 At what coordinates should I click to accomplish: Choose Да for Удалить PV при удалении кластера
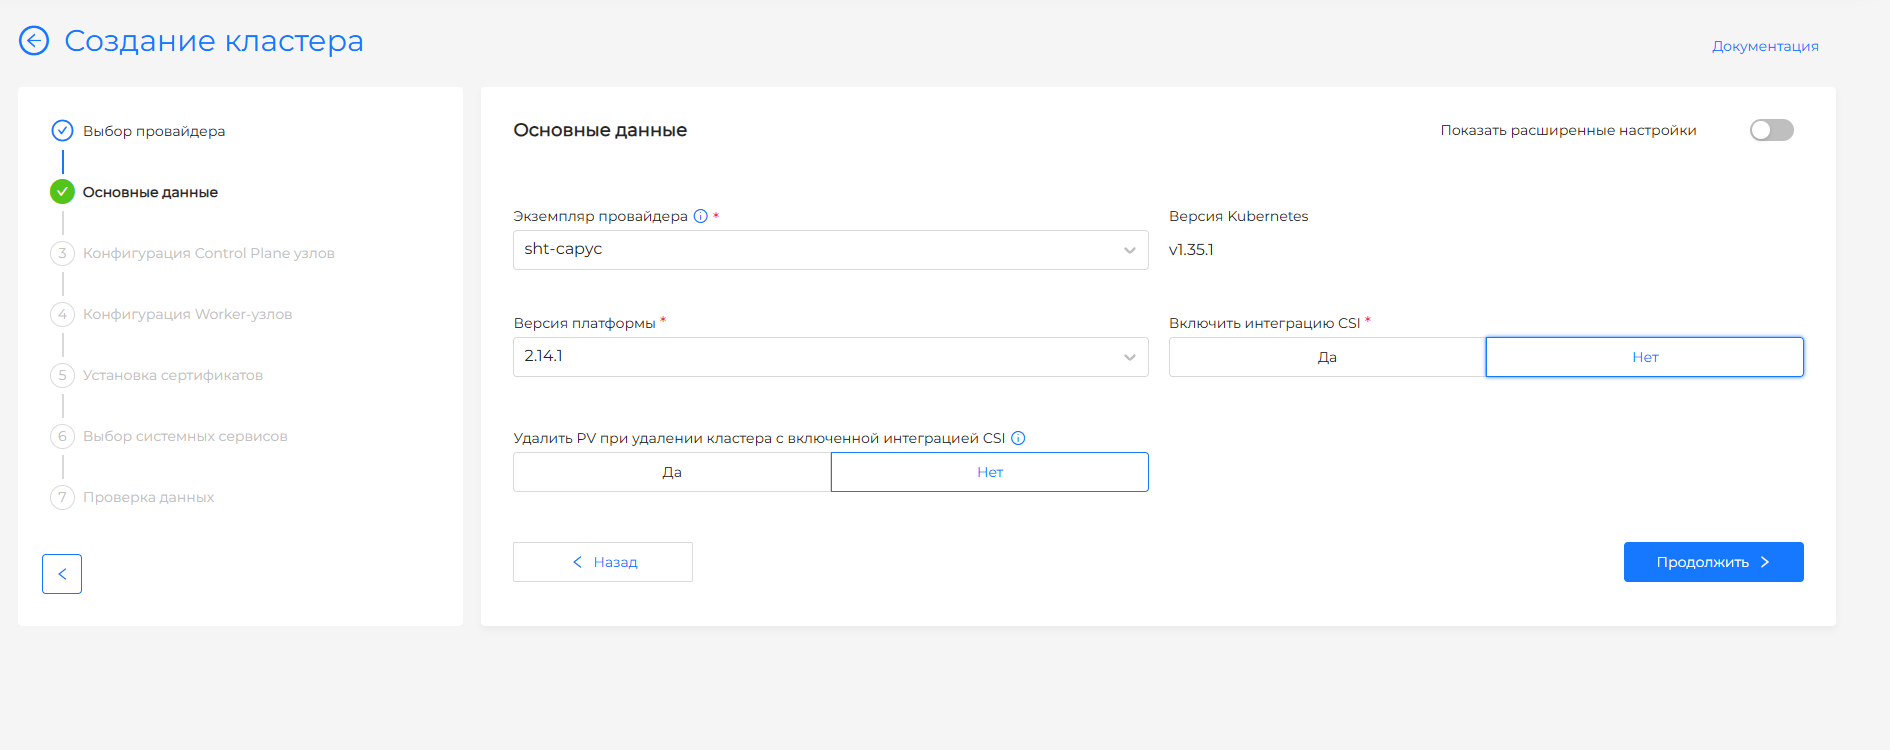pos(672,472)
